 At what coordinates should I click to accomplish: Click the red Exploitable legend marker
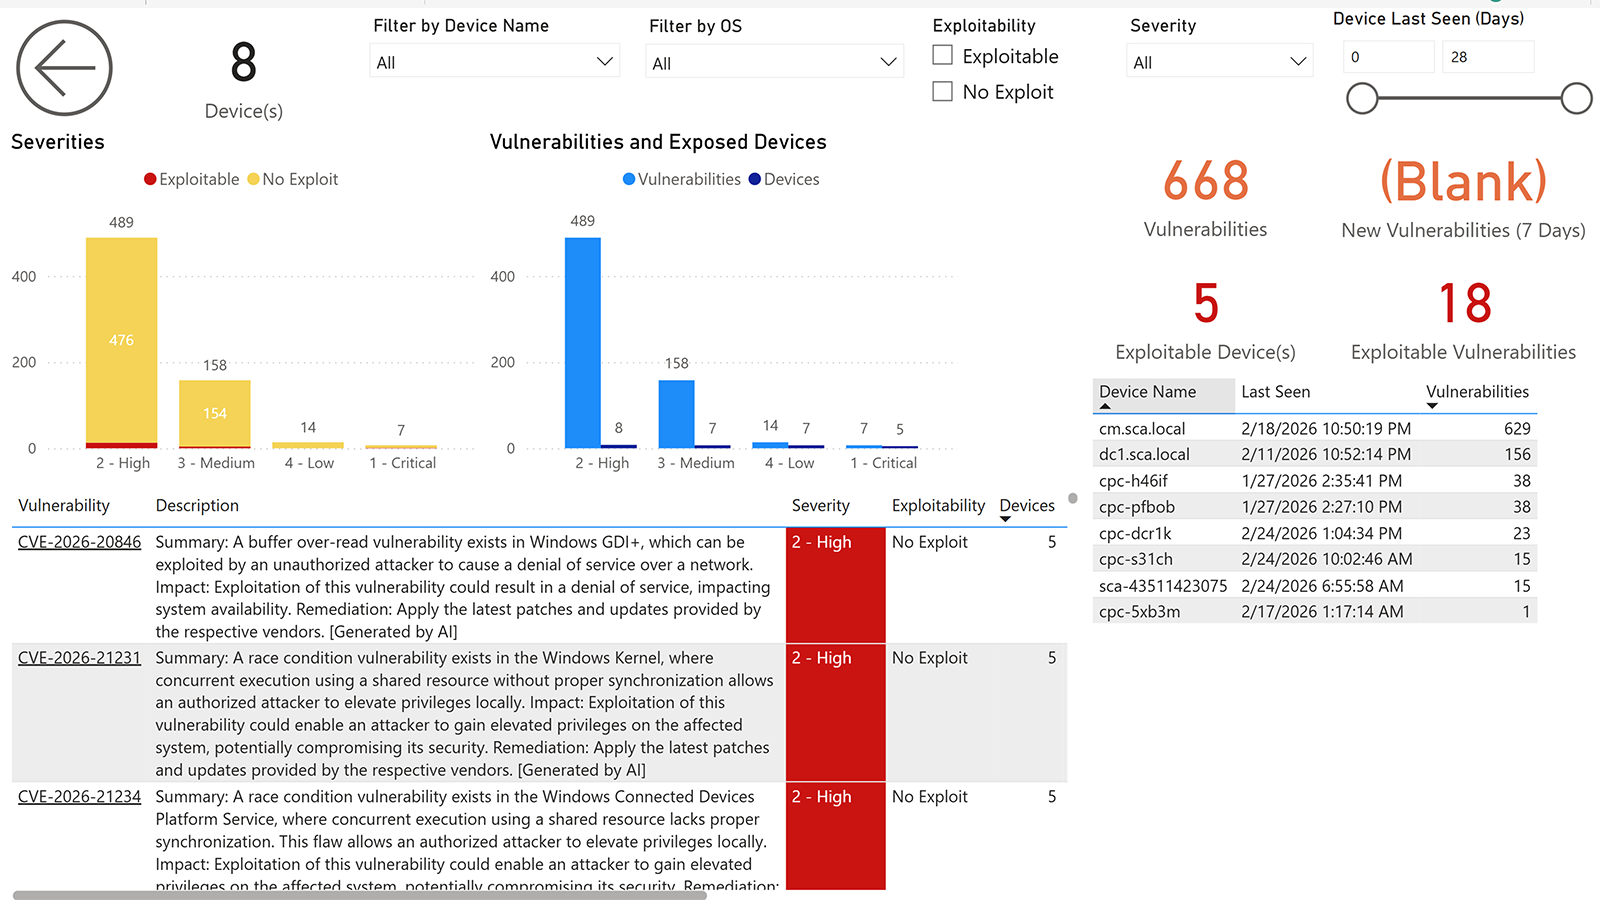click(150, 179)
